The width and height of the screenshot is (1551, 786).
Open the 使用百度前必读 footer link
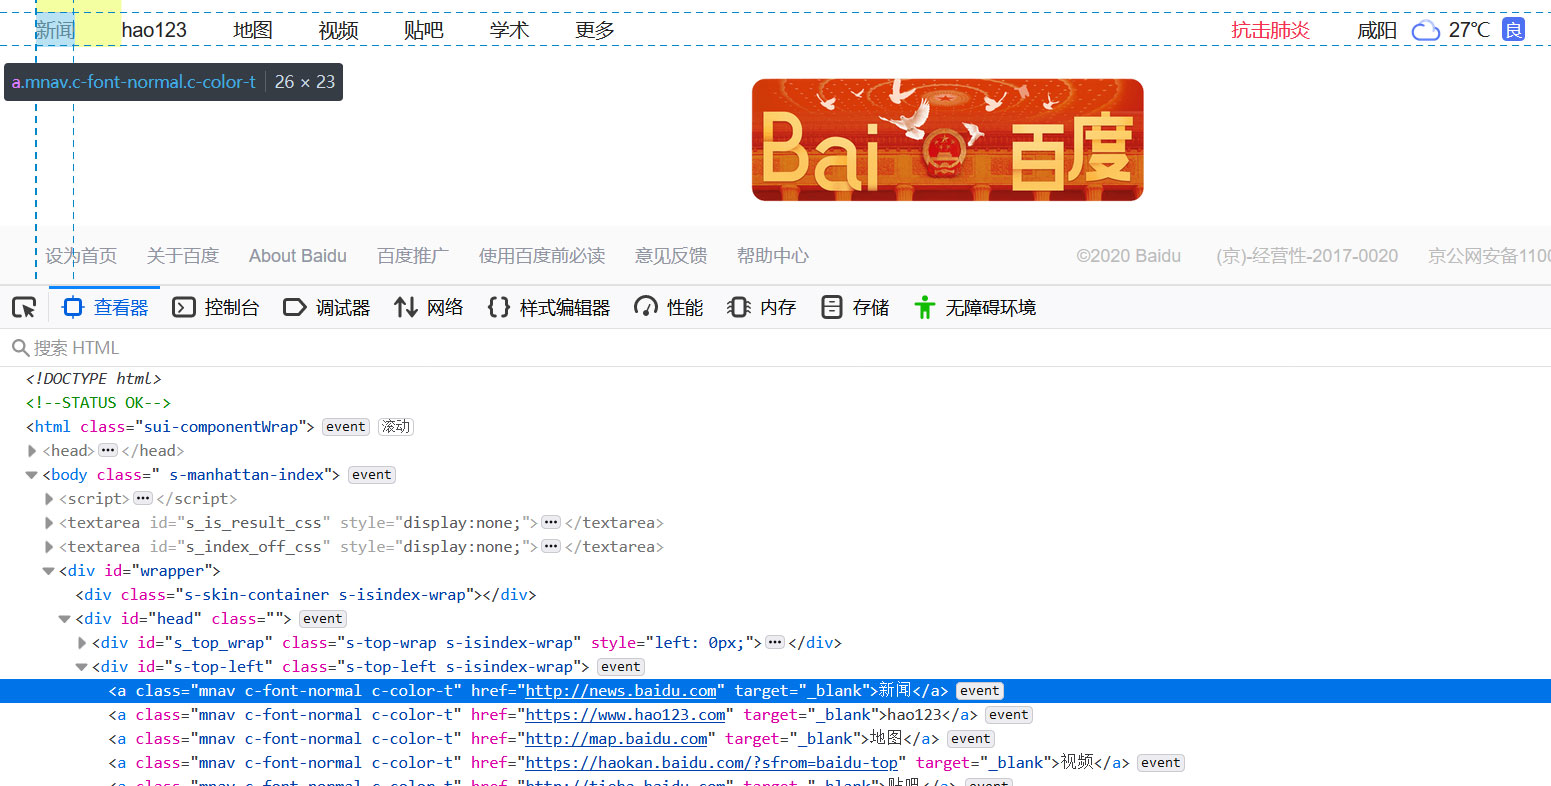tap(542, 256)
